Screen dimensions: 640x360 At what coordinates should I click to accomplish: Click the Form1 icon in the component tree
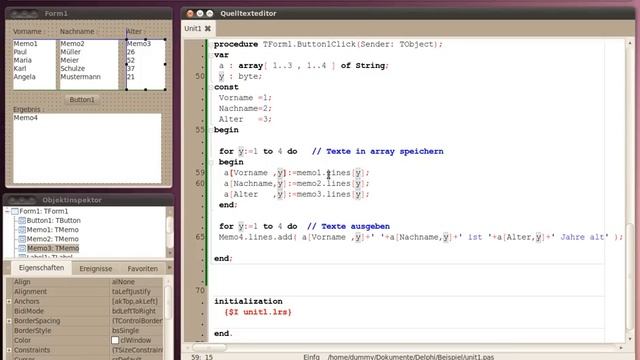(15, 211)
